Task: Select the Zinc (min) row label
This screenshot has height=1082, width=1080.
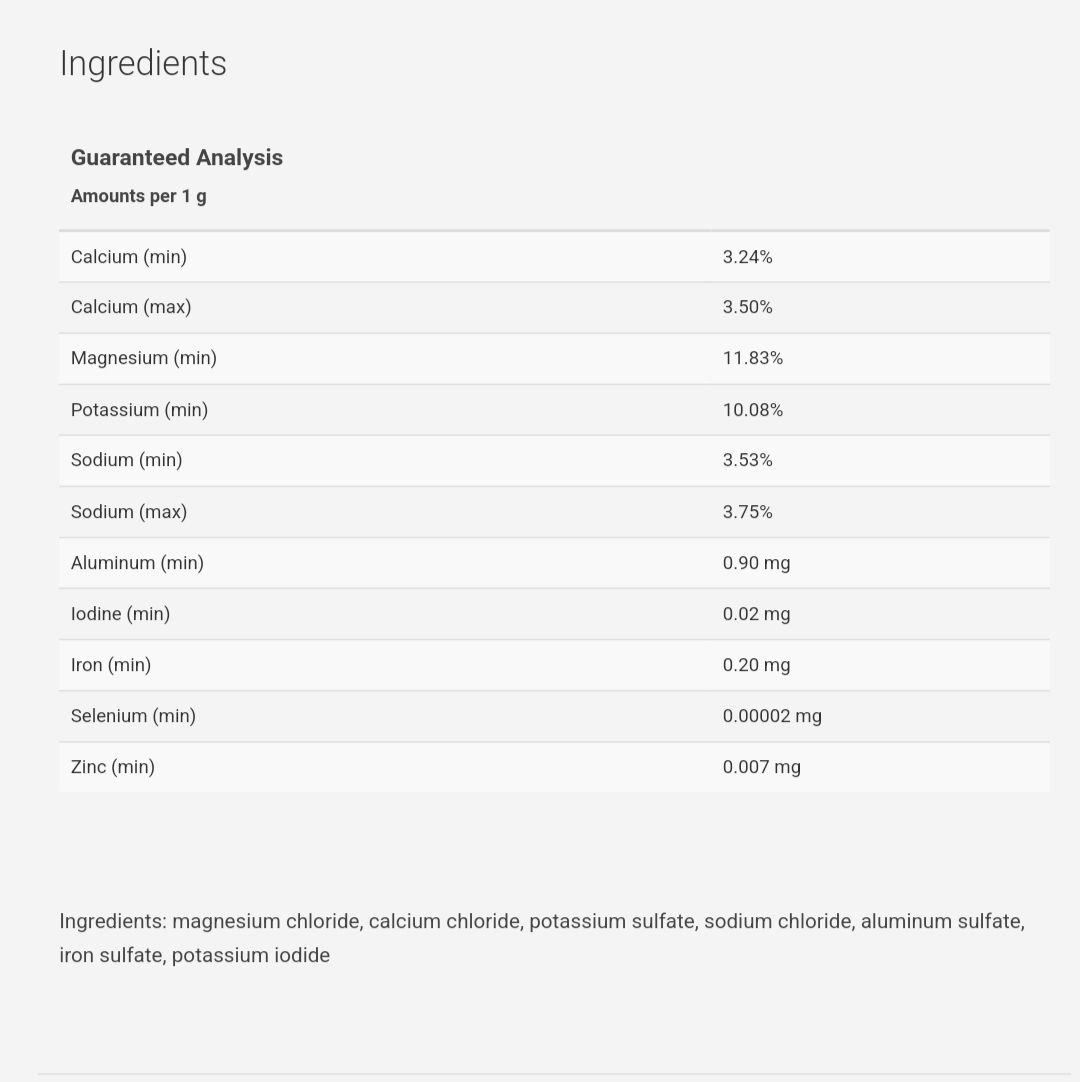Action: click(113, 767)
